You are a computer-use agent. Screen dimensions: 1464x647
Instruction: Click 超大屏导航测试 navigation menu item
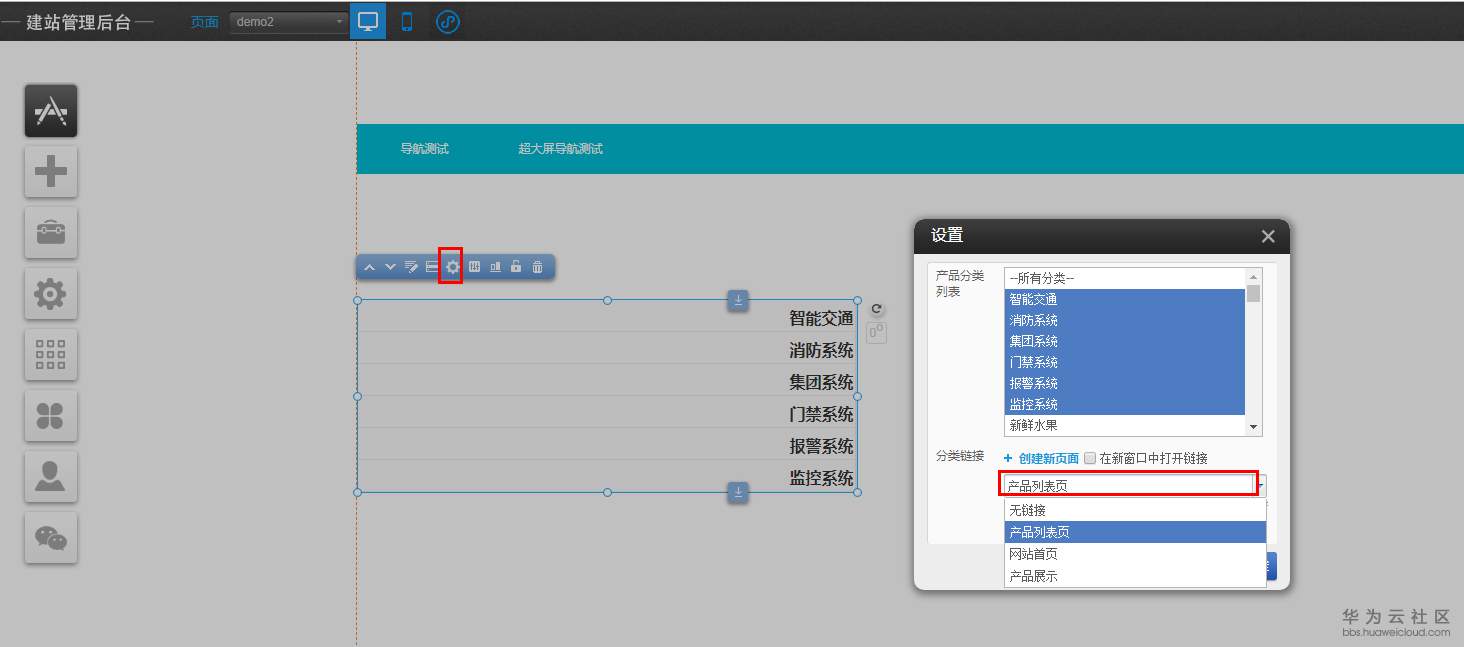point(561,149)
